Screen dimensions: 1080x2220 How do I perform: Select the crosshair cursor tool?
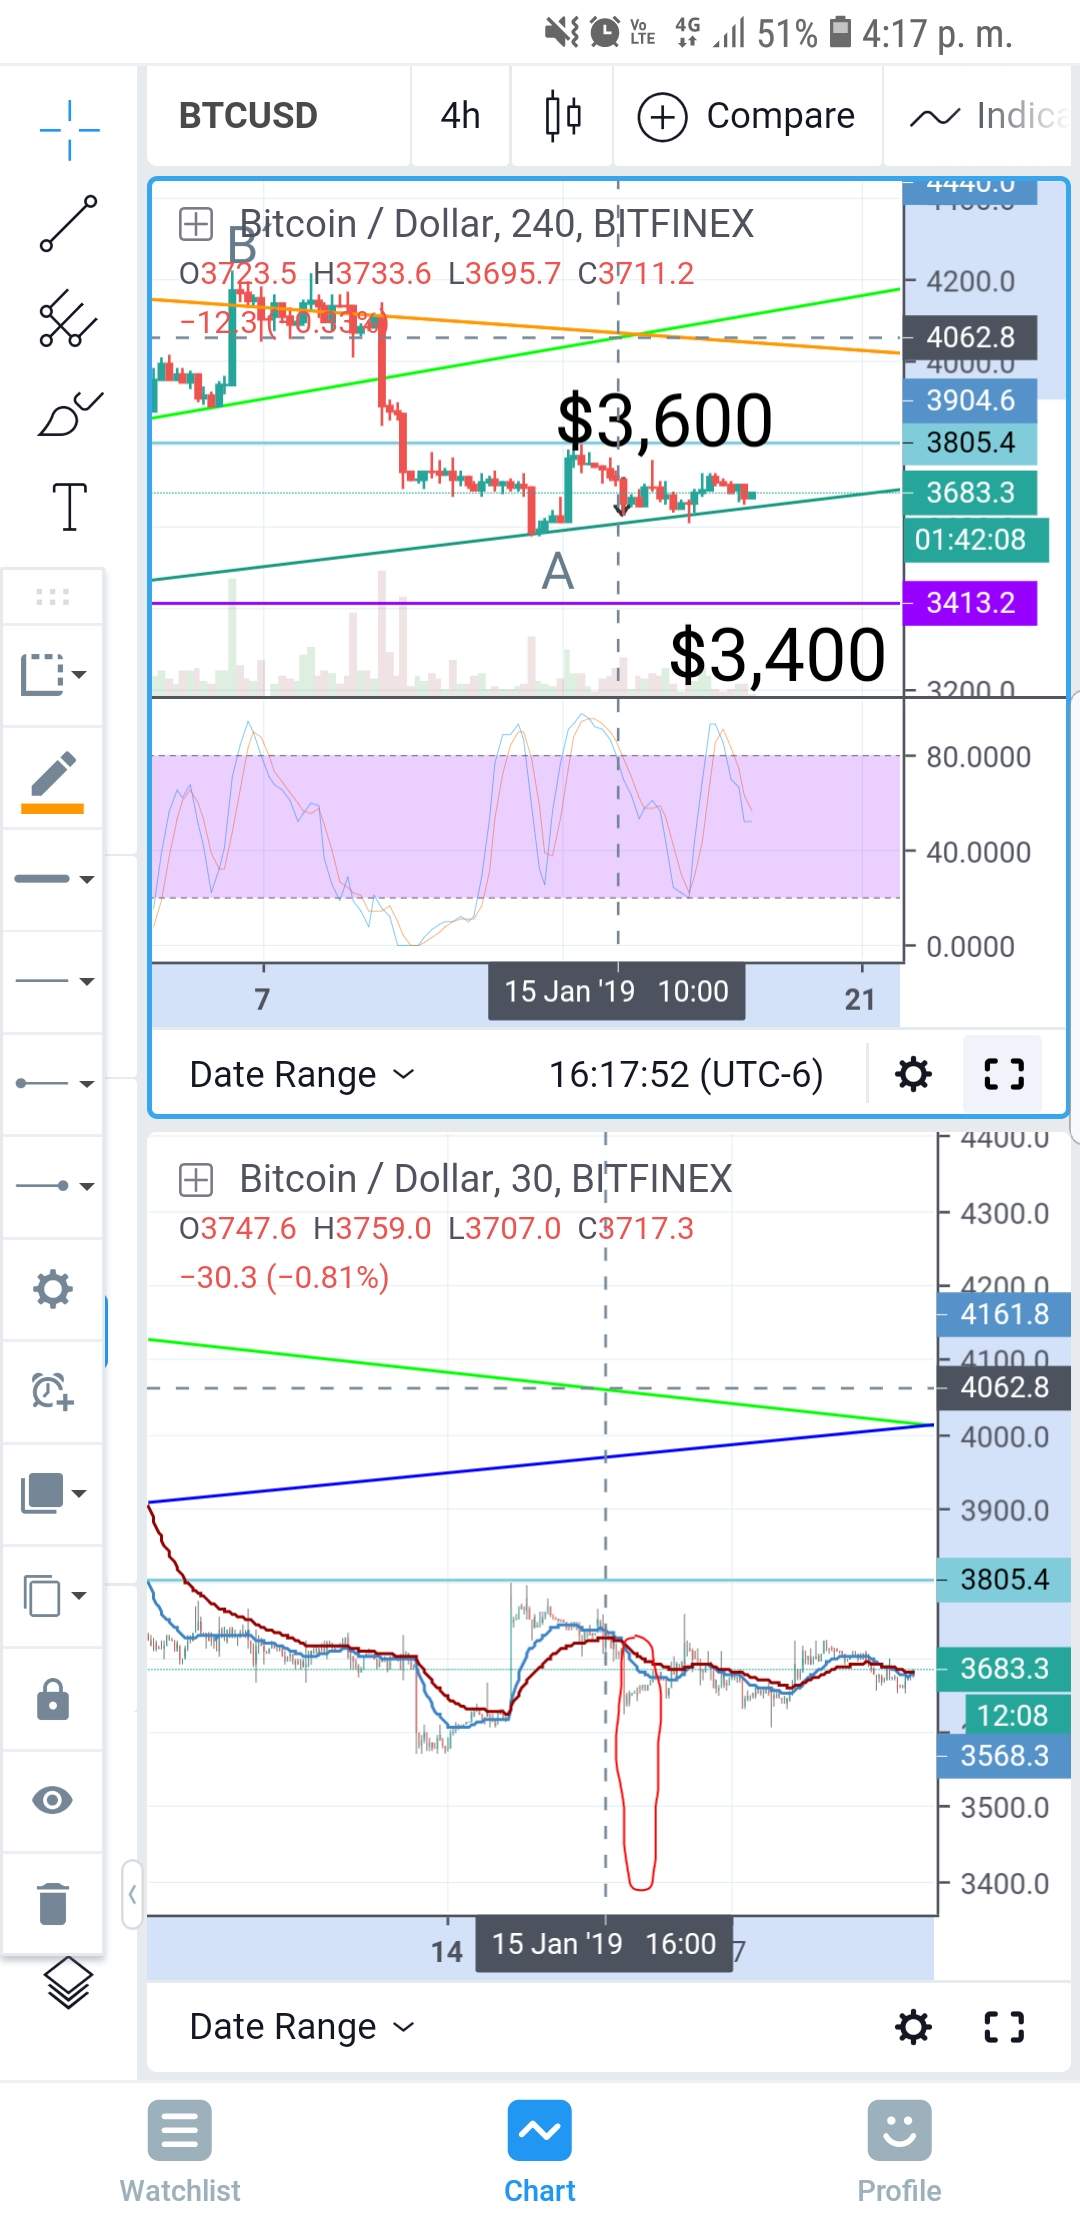pyautogui.click(x=69, y=130)
